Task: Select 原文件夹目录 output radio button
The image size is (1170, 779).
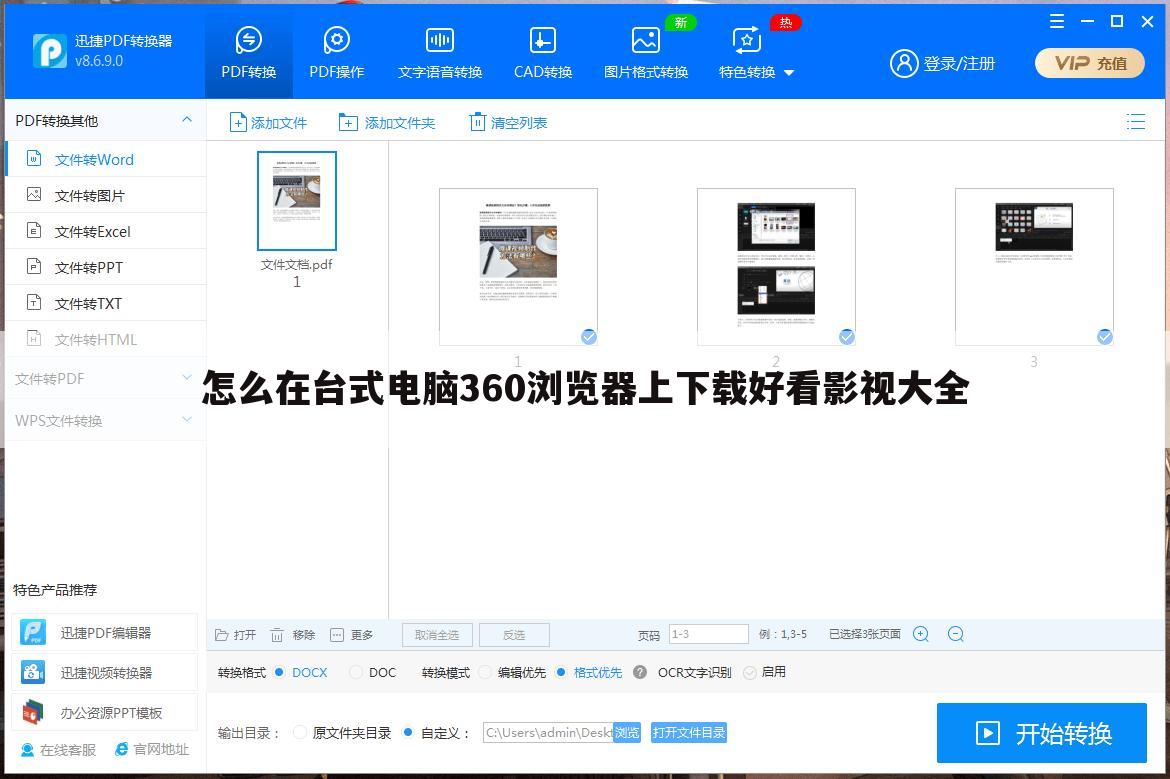Action: pyautogui.click(x=300, y=733)
